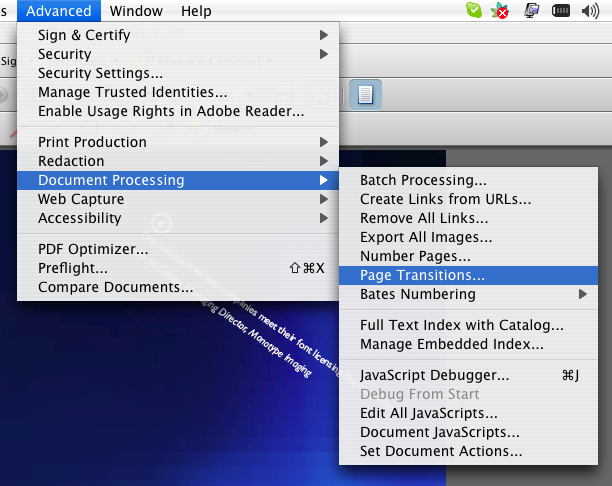Open Page Transitions...

tap(468, 276)
